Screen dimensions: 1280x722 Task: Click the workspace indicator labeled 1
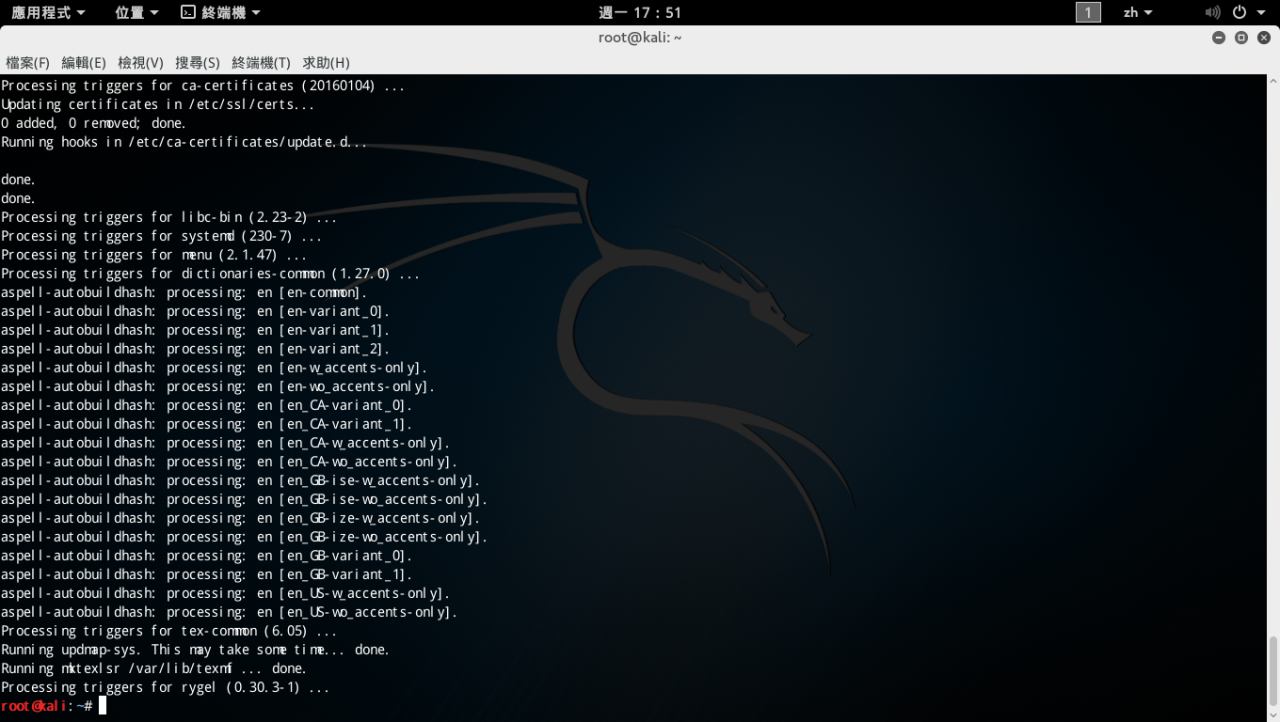click(1088, 12)
